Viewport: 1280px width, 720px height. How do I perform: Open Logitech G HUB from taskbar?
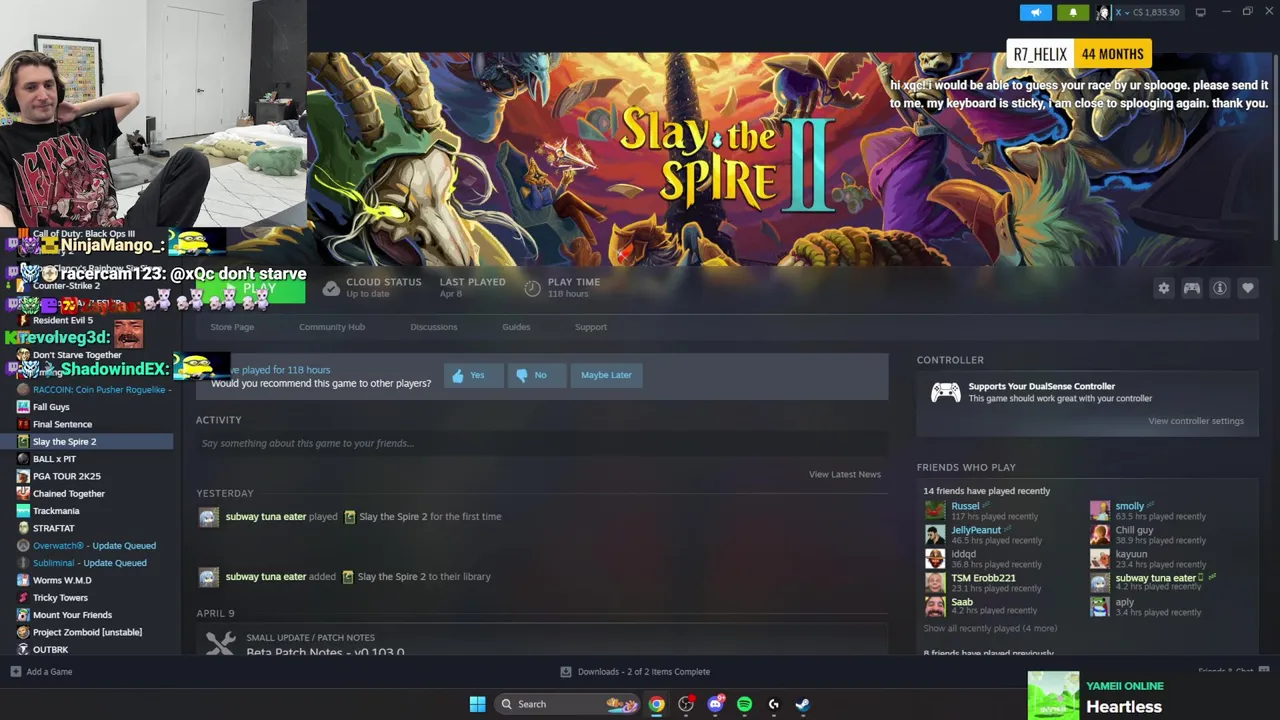773,704
